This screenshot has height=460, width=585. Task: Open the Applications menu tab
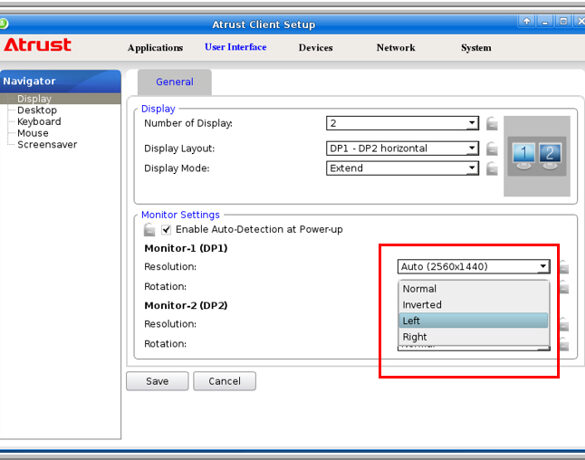[x=155, y=48]
